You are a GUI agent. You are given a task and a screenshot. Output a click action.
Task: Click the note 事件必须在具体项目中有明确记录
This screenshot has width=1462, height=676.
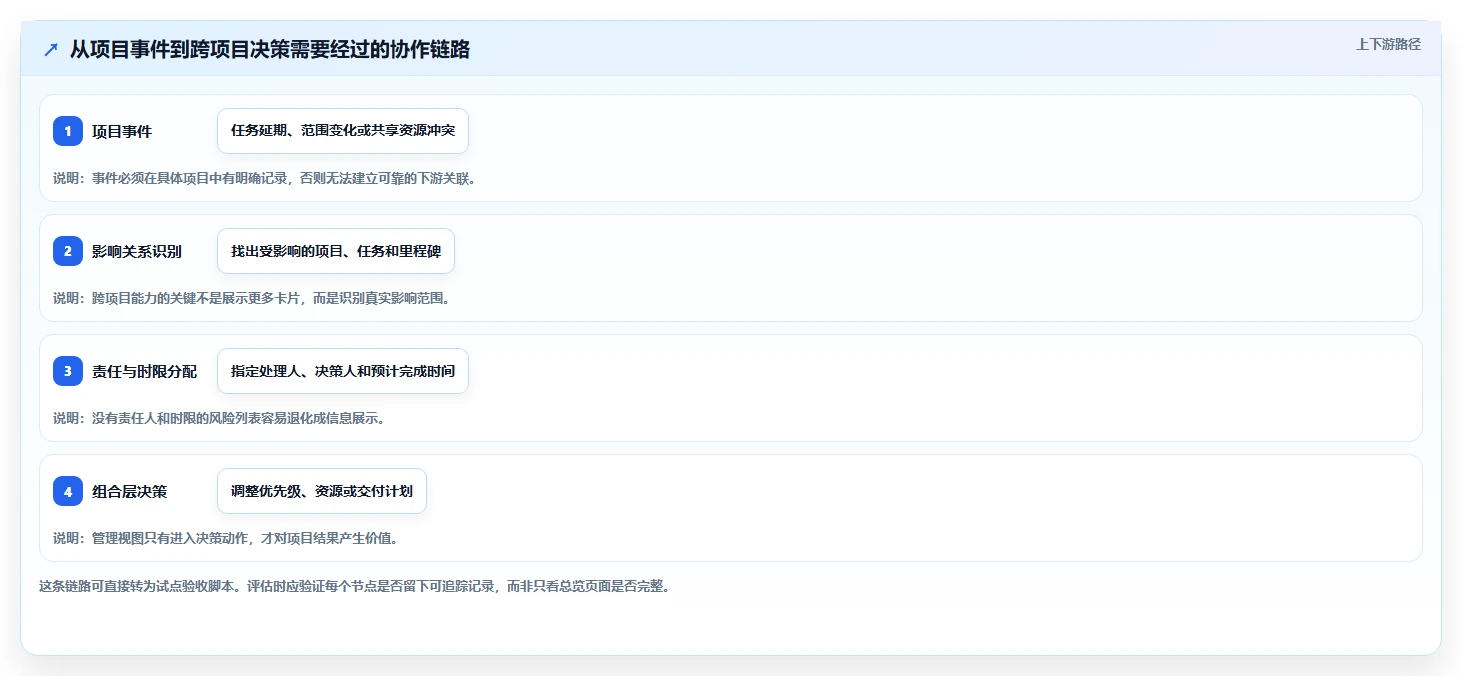(x=189, y=178)
